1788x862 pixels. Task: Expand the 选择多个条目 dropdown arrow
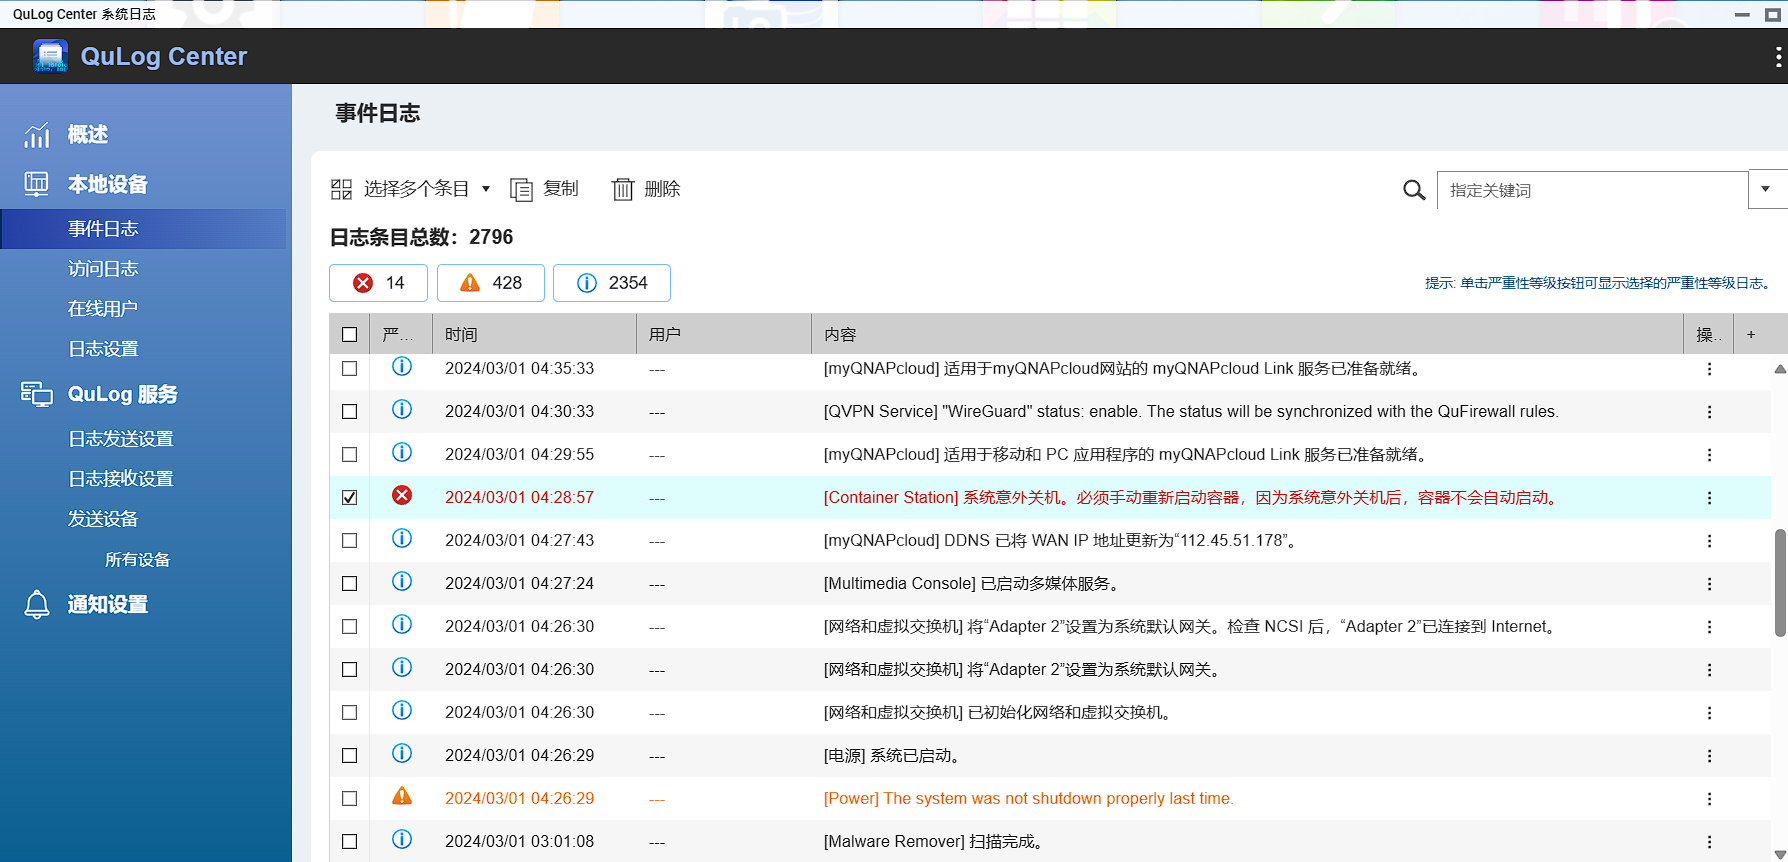point(486,189)
